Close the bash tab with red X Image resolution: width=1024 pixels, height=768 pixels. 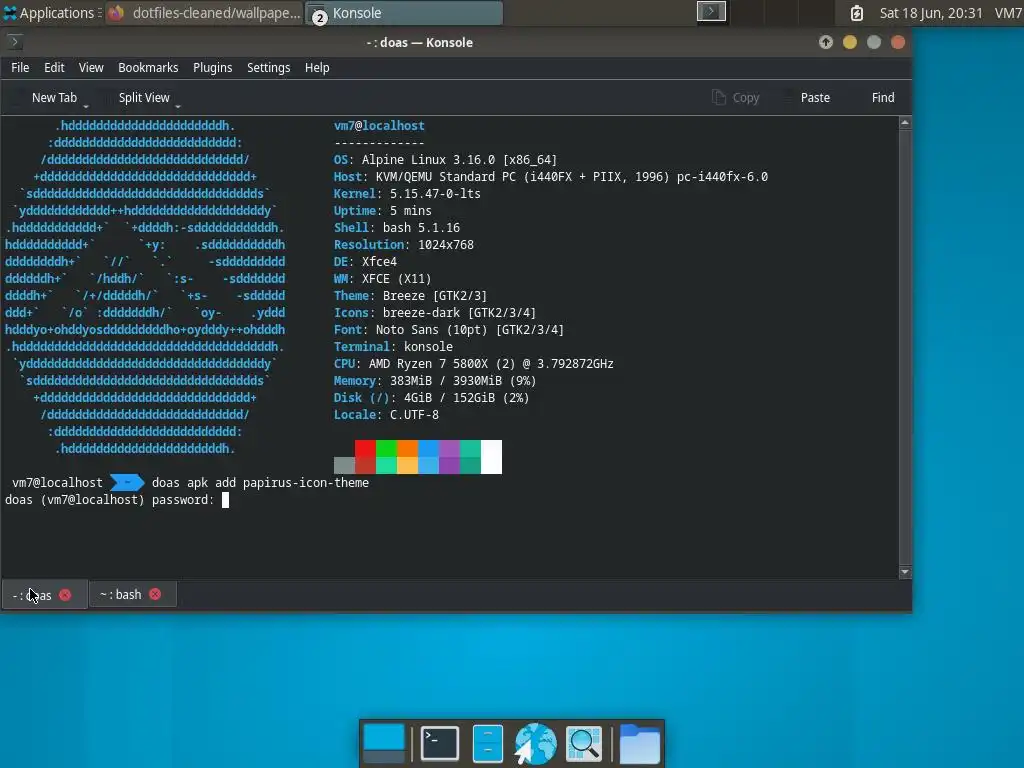point(155,594)
